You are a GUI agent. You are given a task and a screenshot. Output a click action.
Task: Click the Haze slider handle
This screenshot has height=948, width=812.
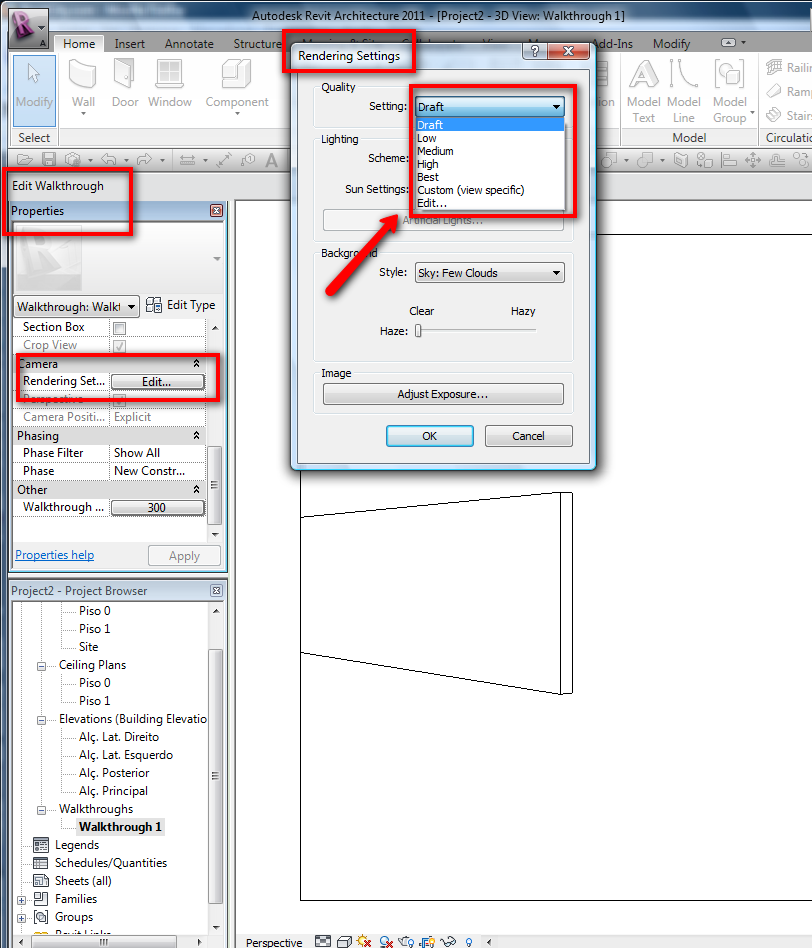click(x=418, y=331)
